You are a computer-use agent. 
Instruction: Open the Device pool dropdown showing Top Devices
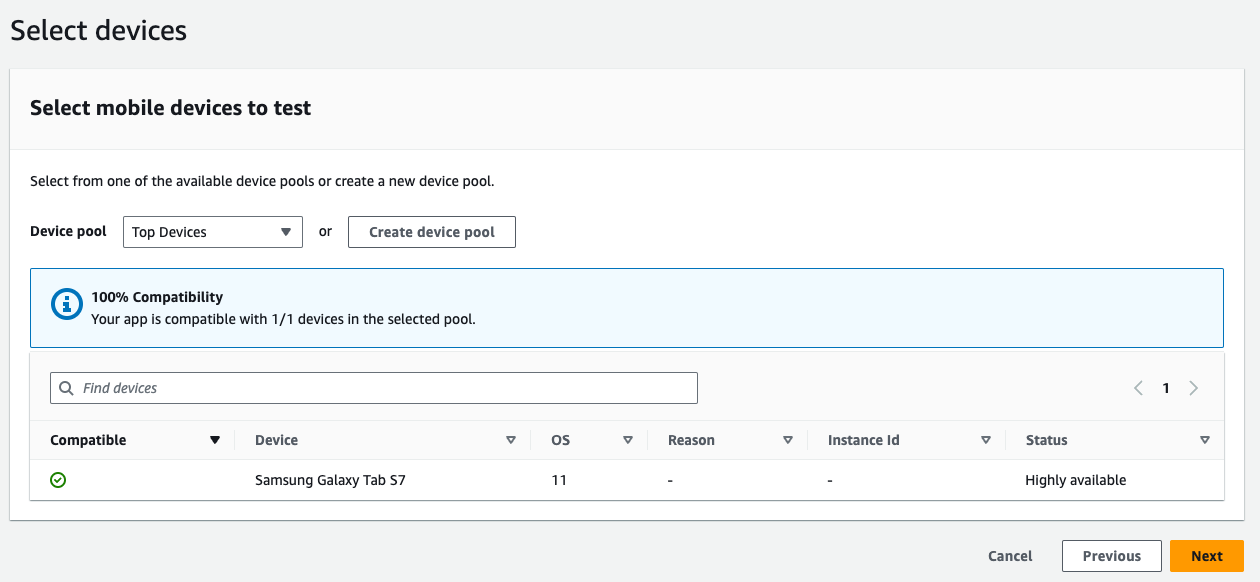212,231
